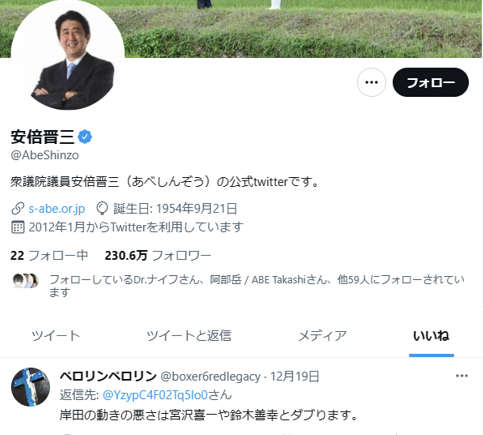Image resolution: width=483 pixels, height=435 pixels.
Task: Select the いいね tab
Action: point(431,335)
